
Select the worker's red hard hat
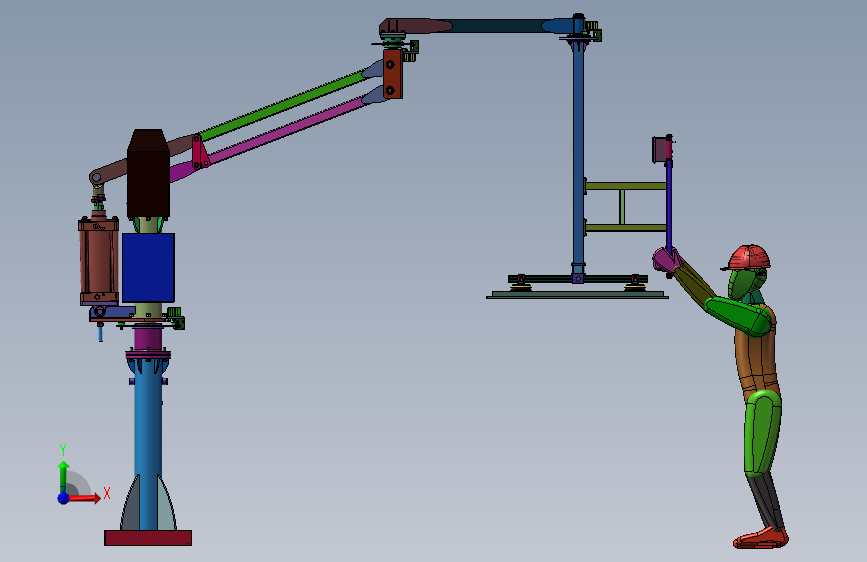(748, 258)
